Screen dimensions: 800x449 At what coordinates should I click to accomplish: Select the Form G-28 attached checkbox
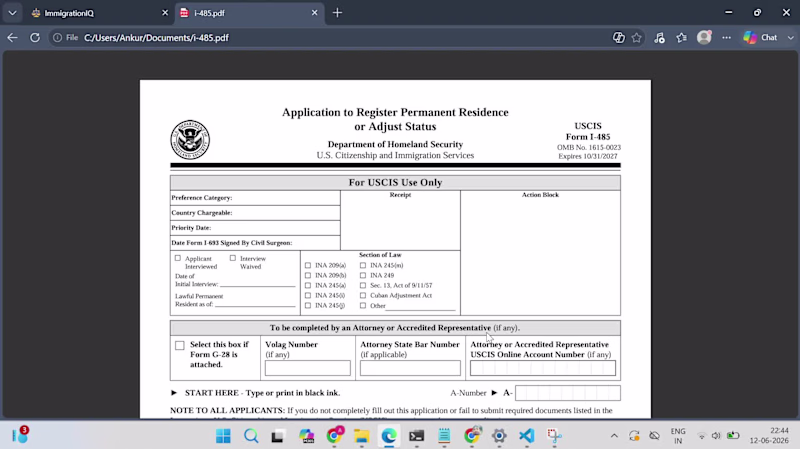(180, 345)
